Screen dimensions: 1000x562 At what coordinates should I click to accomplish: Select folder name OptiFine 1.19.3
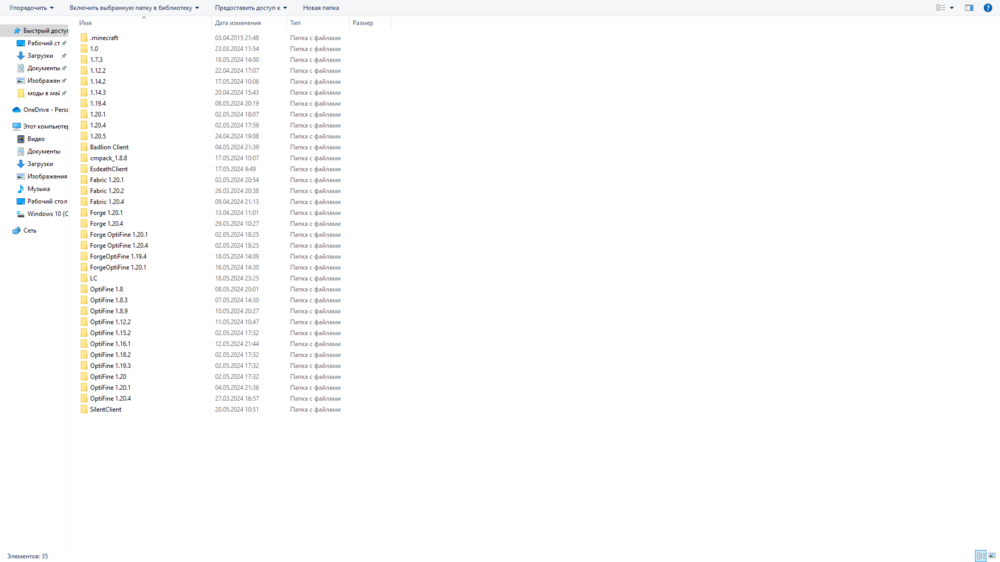110,366
